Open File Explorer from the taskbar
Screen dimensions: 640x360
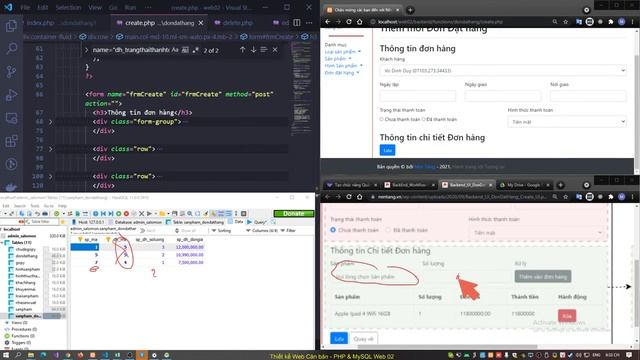tap(31, 355)
